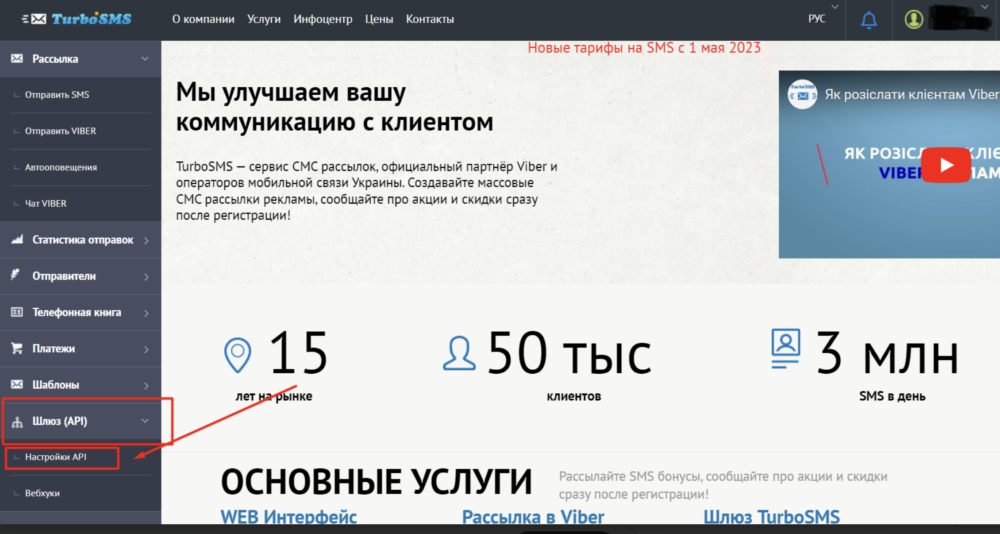Click the TurboSMS logo

pyautogui.click(x=77, y=19)
